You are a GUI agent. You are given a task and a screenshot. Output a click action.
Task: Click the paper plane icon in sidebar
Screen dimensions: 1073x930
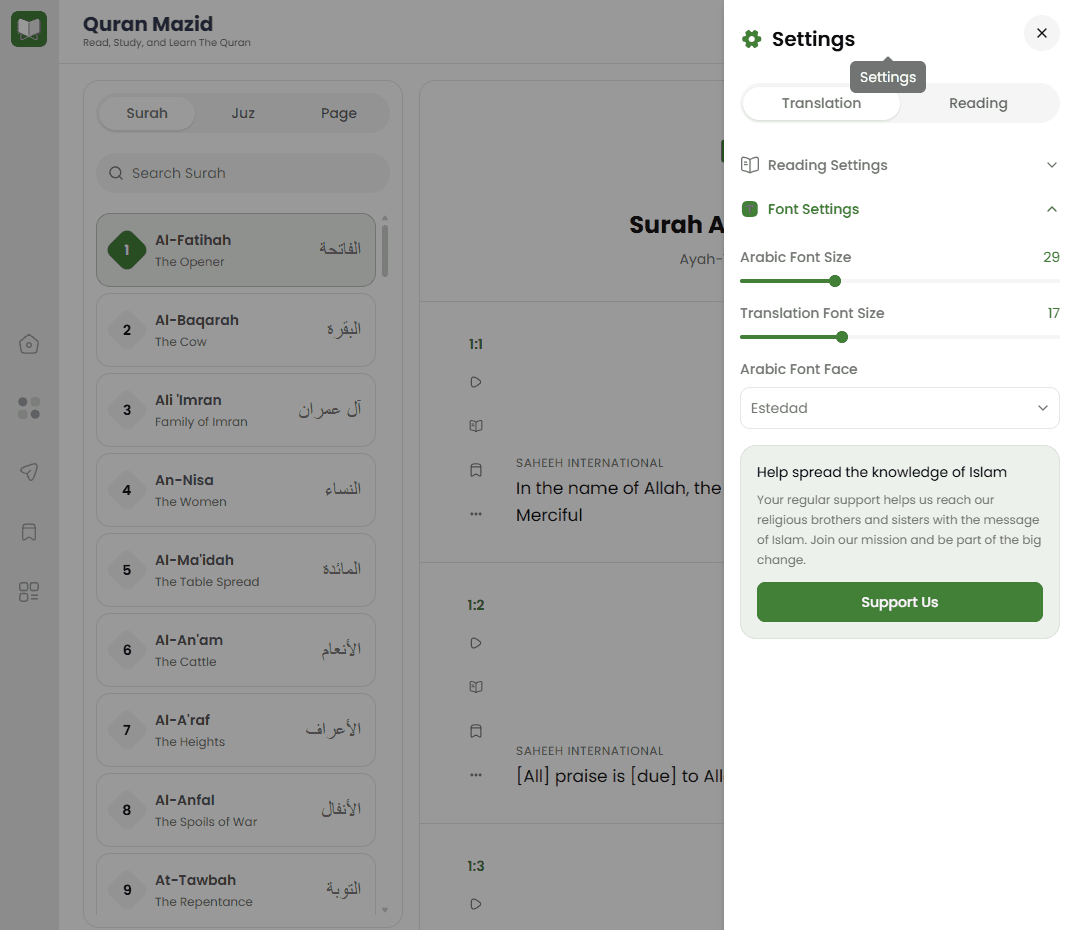coord(29,471)
